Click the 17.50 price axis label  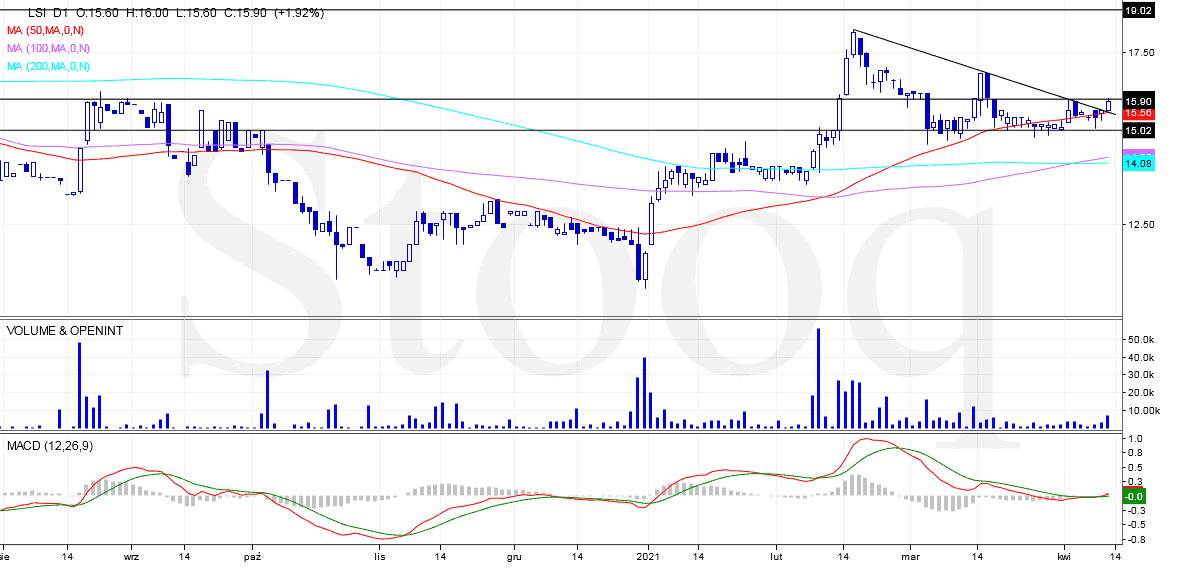click(x=1141, y=52)
